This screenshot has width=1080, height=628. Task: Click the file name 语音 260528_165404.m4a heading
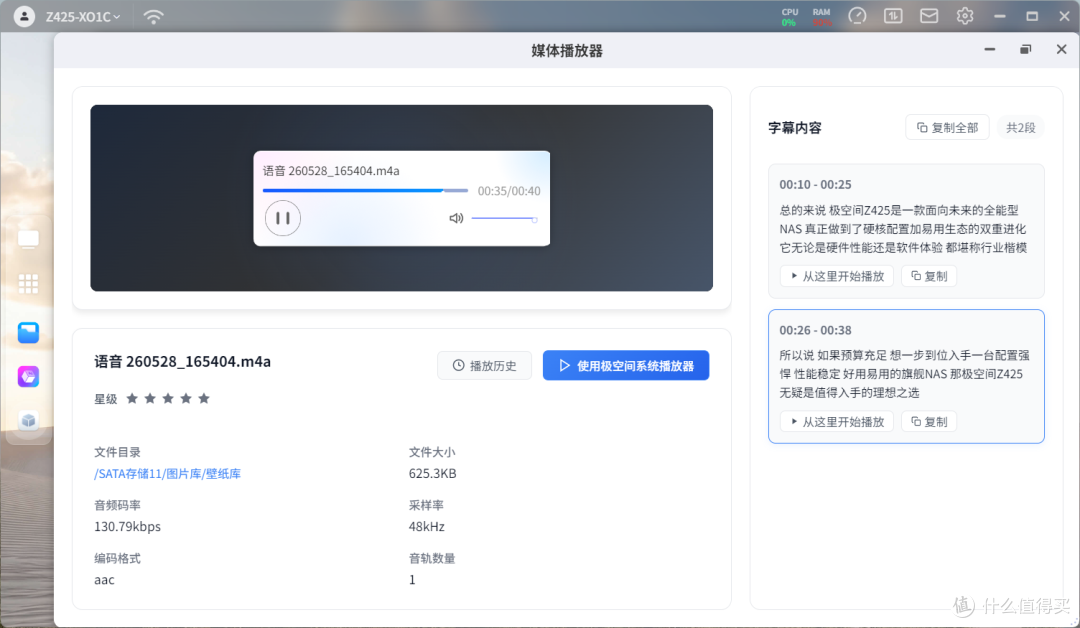pyautogui.click(x=183, y=362)
